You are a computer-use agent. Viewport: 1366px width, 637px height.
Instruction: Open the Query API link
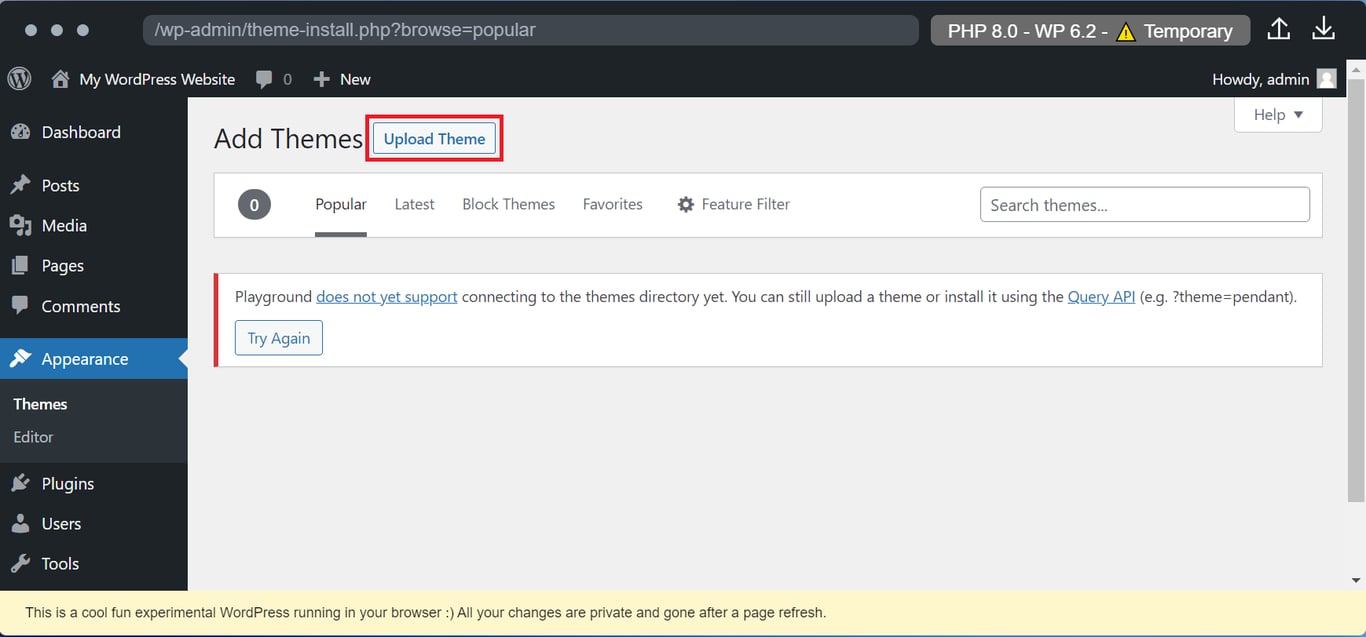[1101, 296]
